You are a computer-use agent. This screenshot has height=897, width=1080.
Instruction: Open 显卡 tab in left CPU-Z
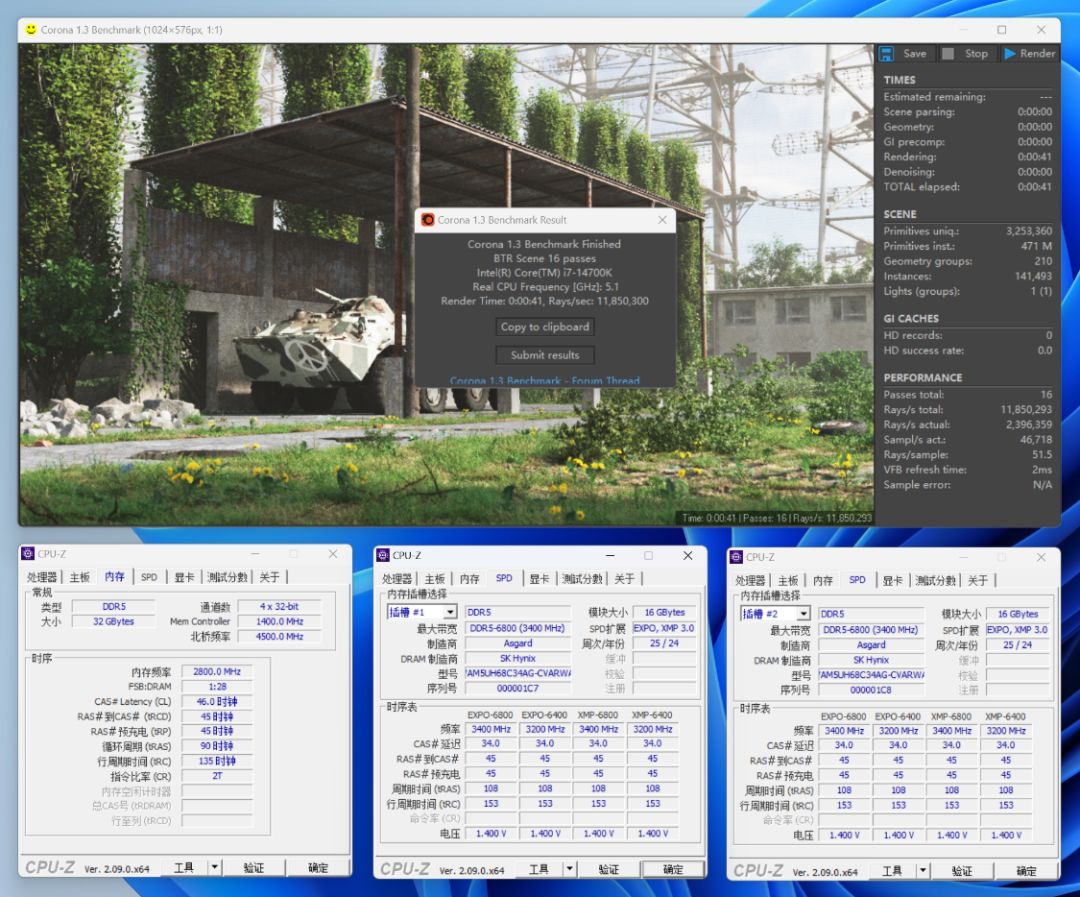[x=184, y=577]
